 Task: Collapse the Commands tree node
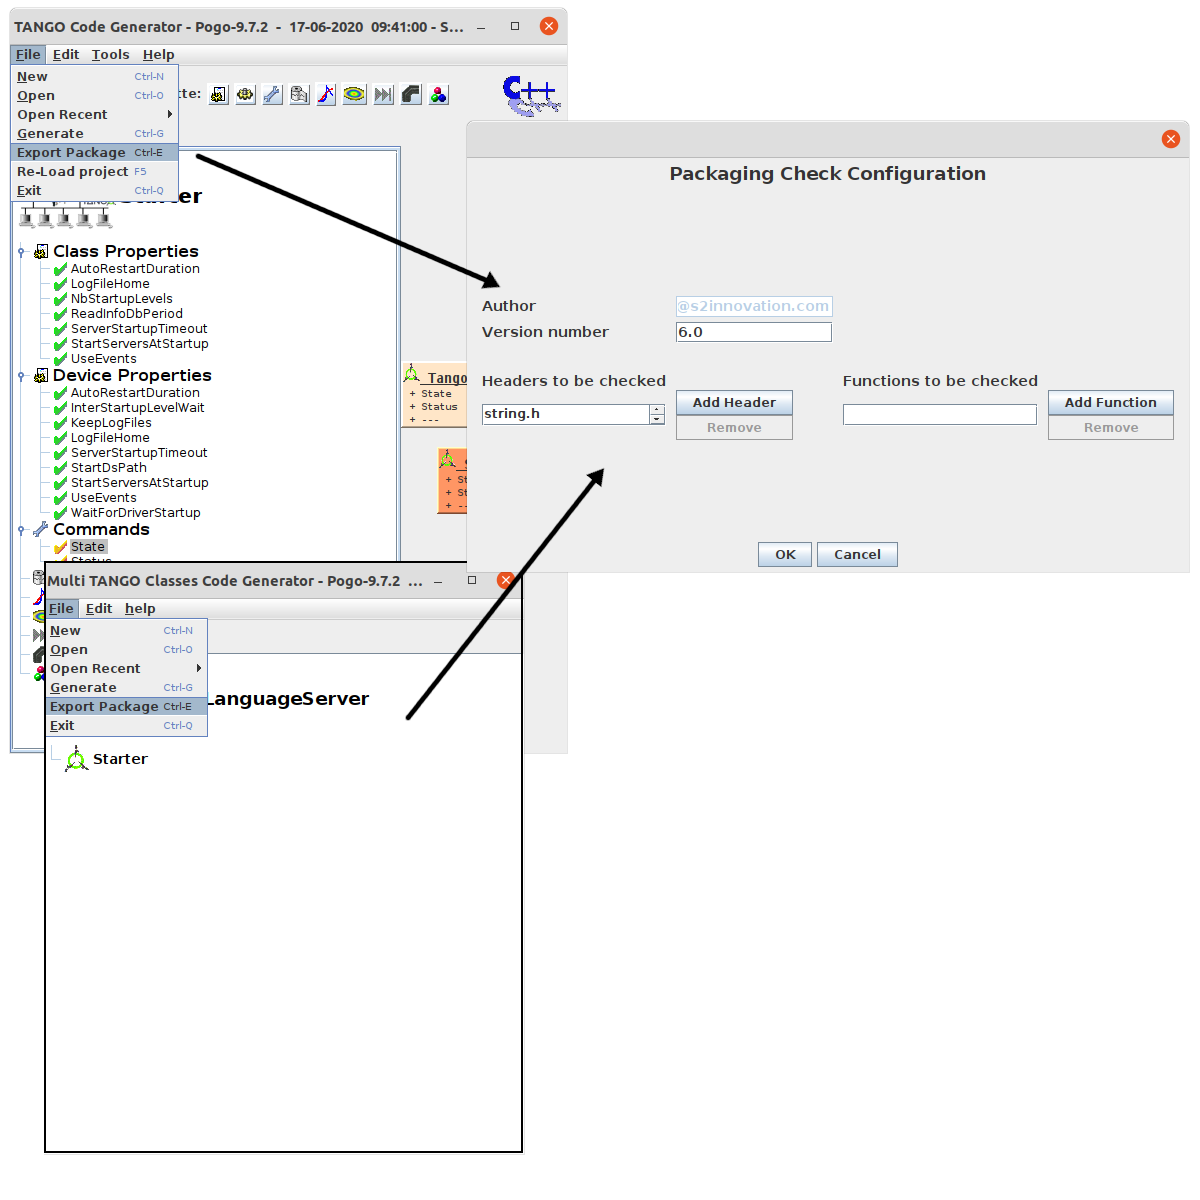pyautogui.click(x=21, y=530)
